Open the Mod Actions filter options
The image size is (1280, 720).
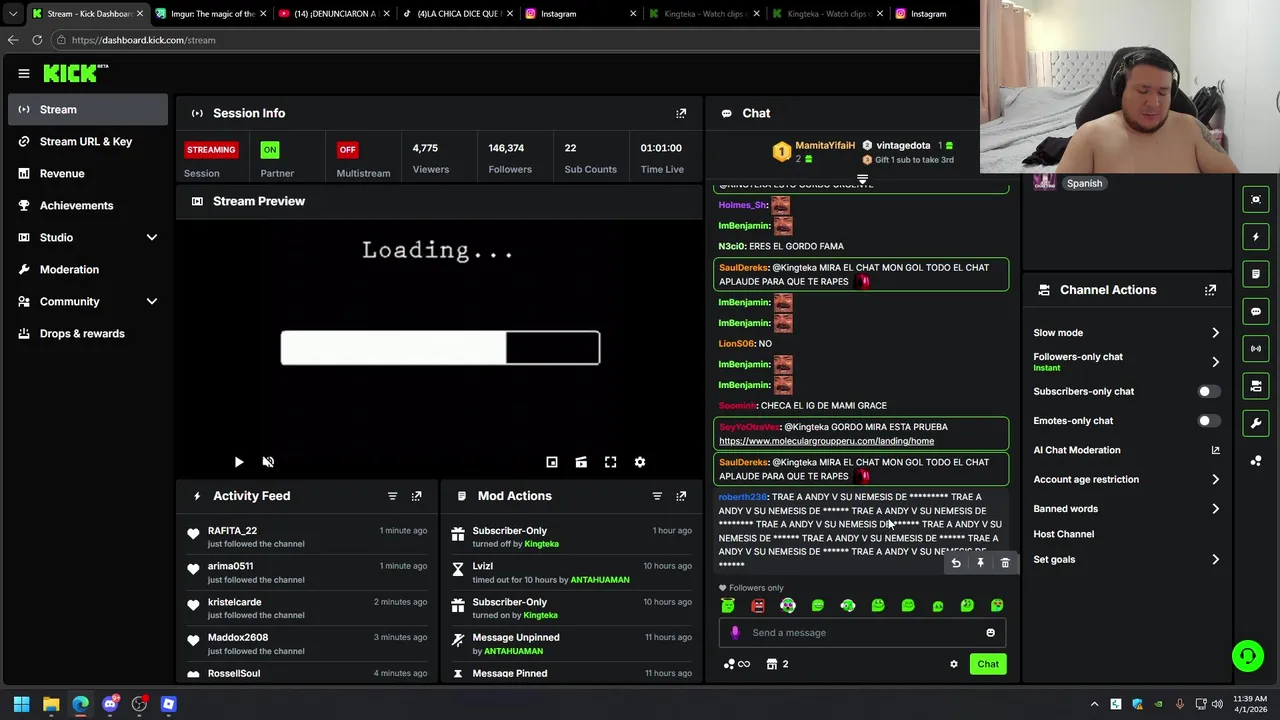(x=657, y=496)
